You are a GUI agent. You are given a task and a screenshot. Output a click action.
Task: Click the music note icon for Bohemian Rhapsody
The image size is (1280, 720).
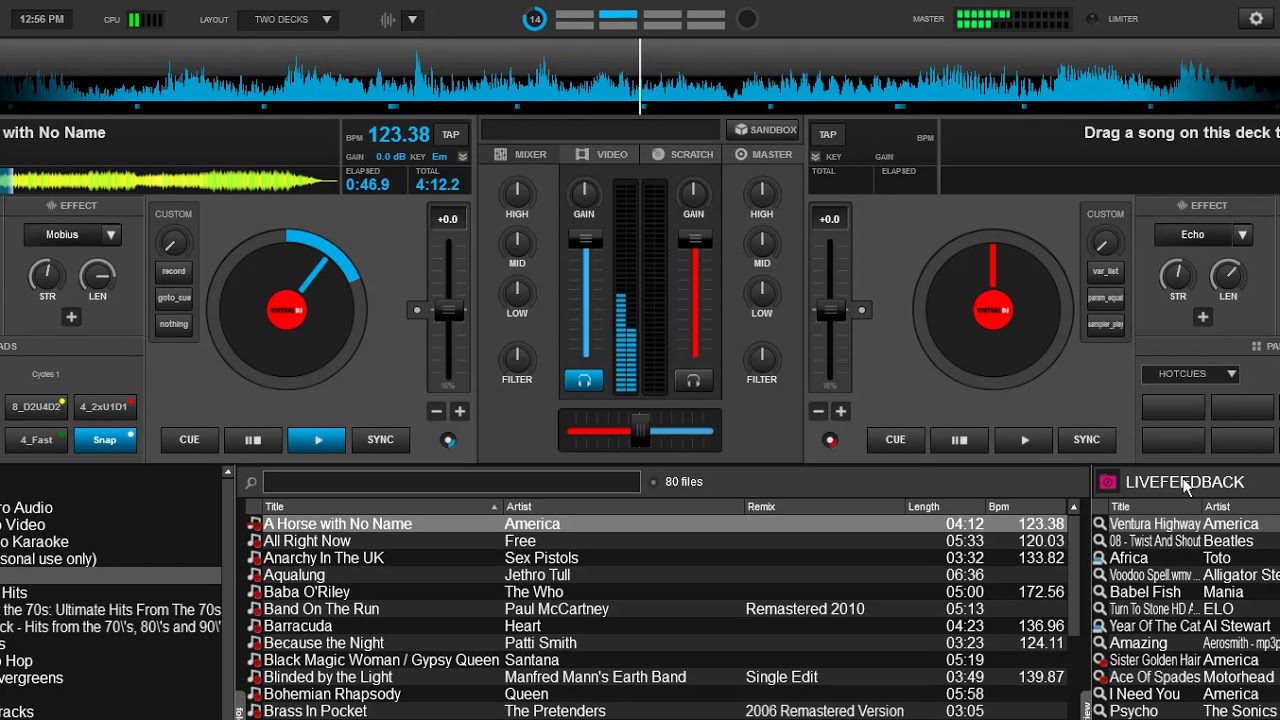coord(255,694)
